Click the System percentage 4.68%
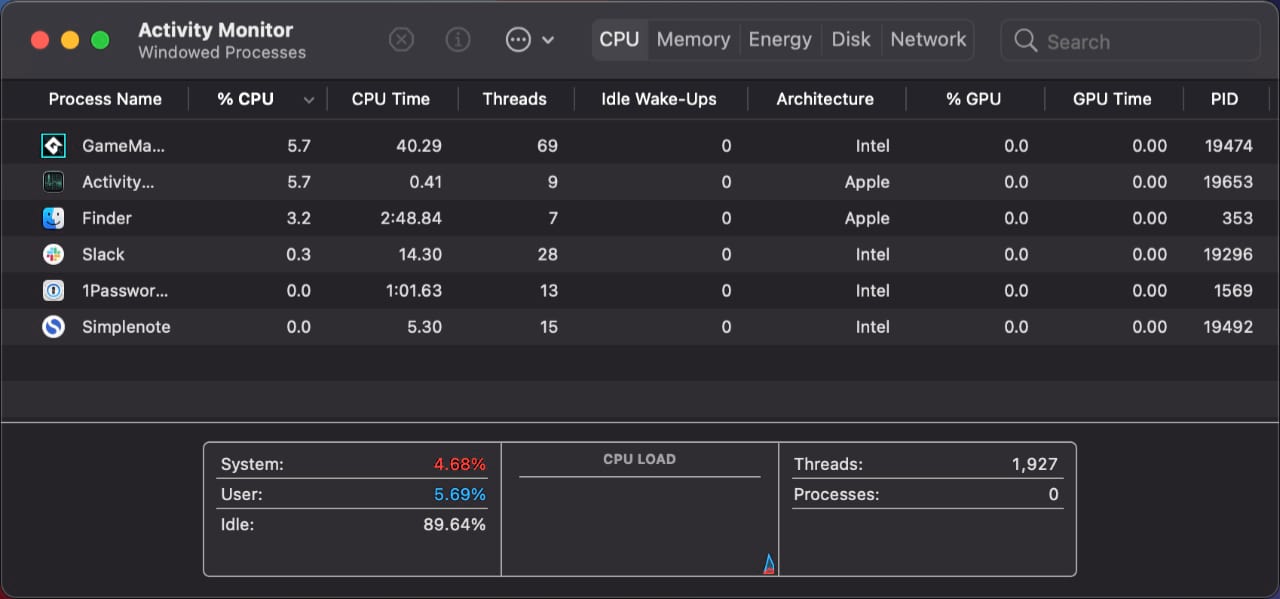 (459, 464)
